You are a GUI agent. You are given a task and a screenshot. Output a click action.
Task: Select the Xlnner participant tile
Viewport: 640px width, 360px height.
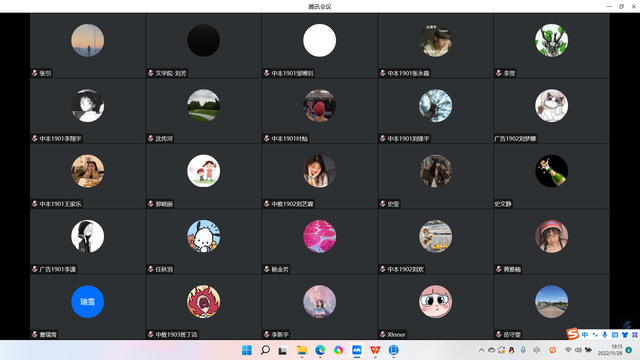pos(435,307)
